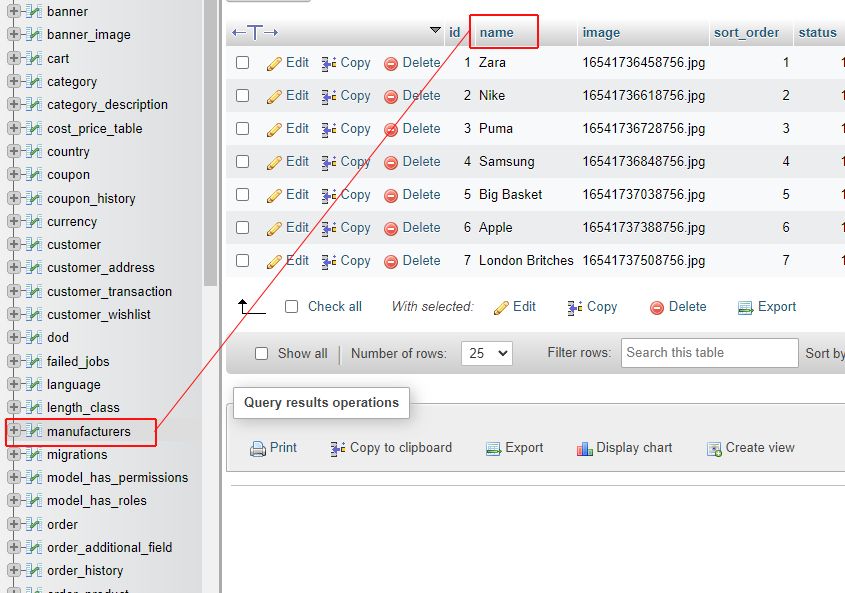Open the dod table
Screen dimensions: 845x593
point(58,337)
